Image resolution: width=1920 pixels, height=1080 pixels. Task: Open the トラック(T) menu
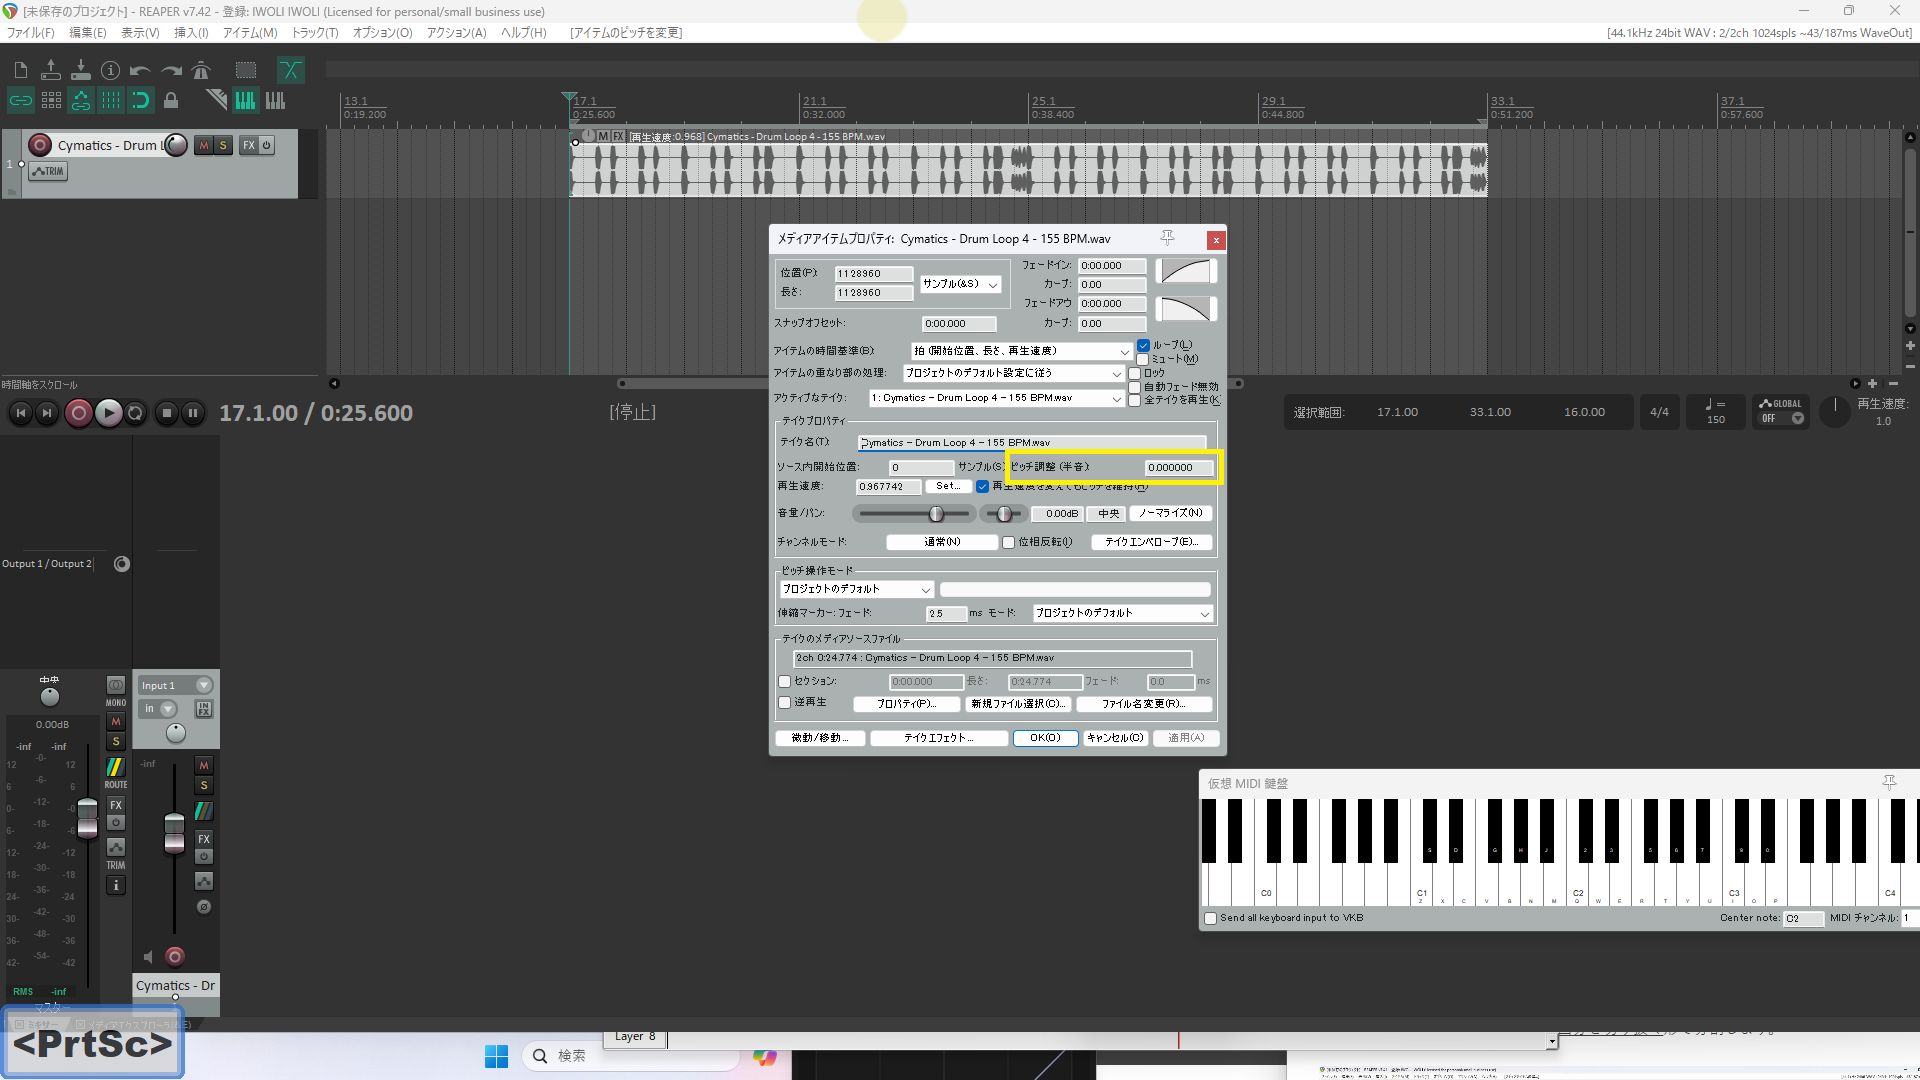(x=315, y=32)
